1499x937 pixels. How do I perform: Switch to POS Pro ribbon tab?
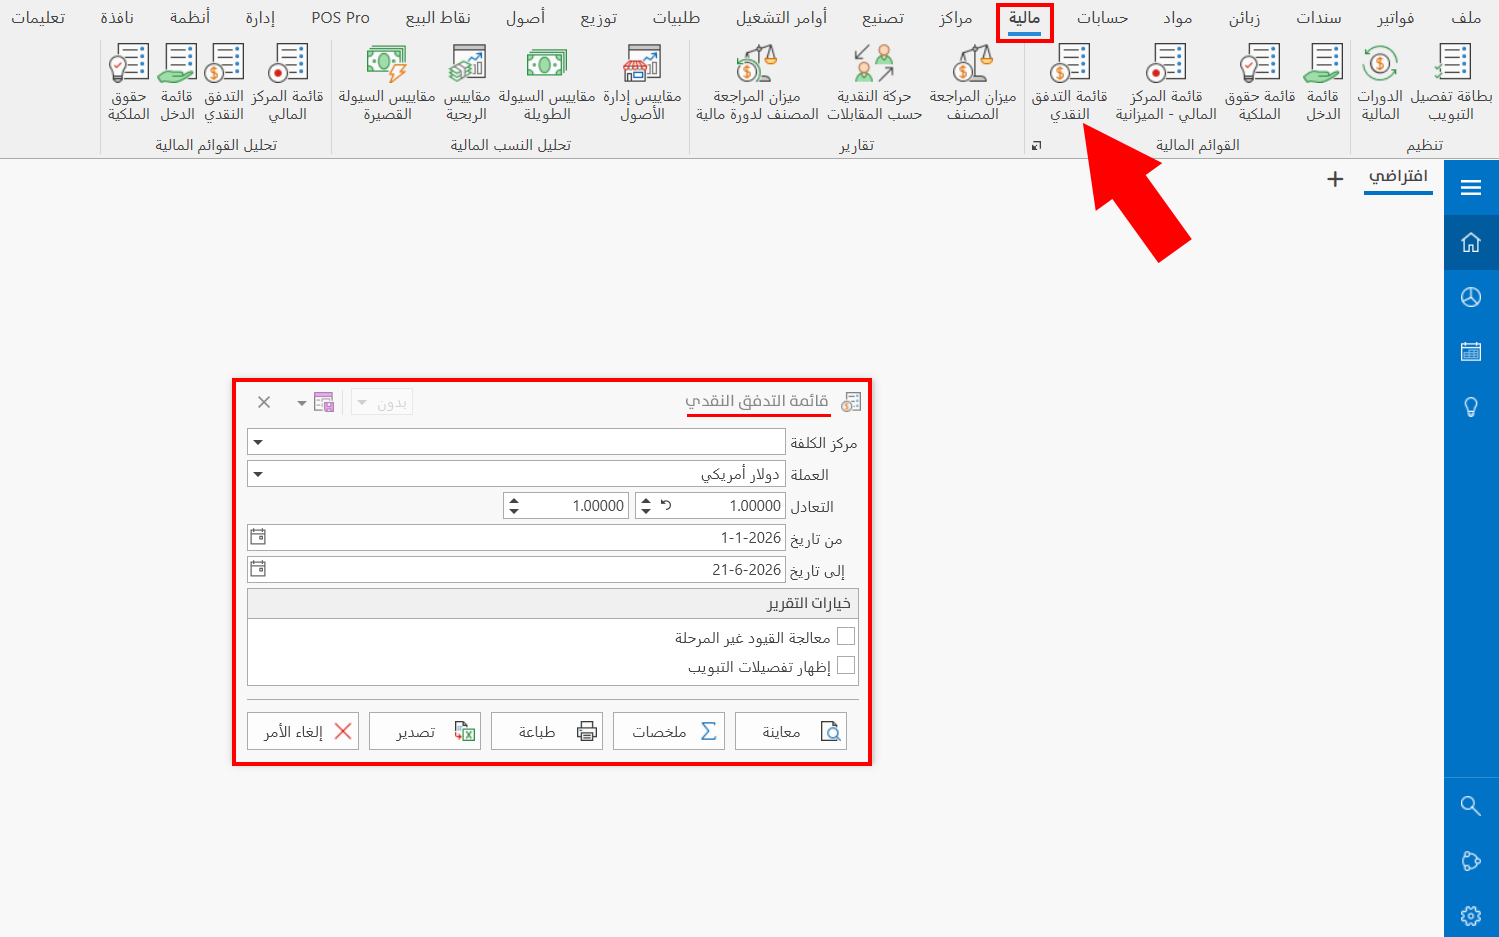point(340,18)
